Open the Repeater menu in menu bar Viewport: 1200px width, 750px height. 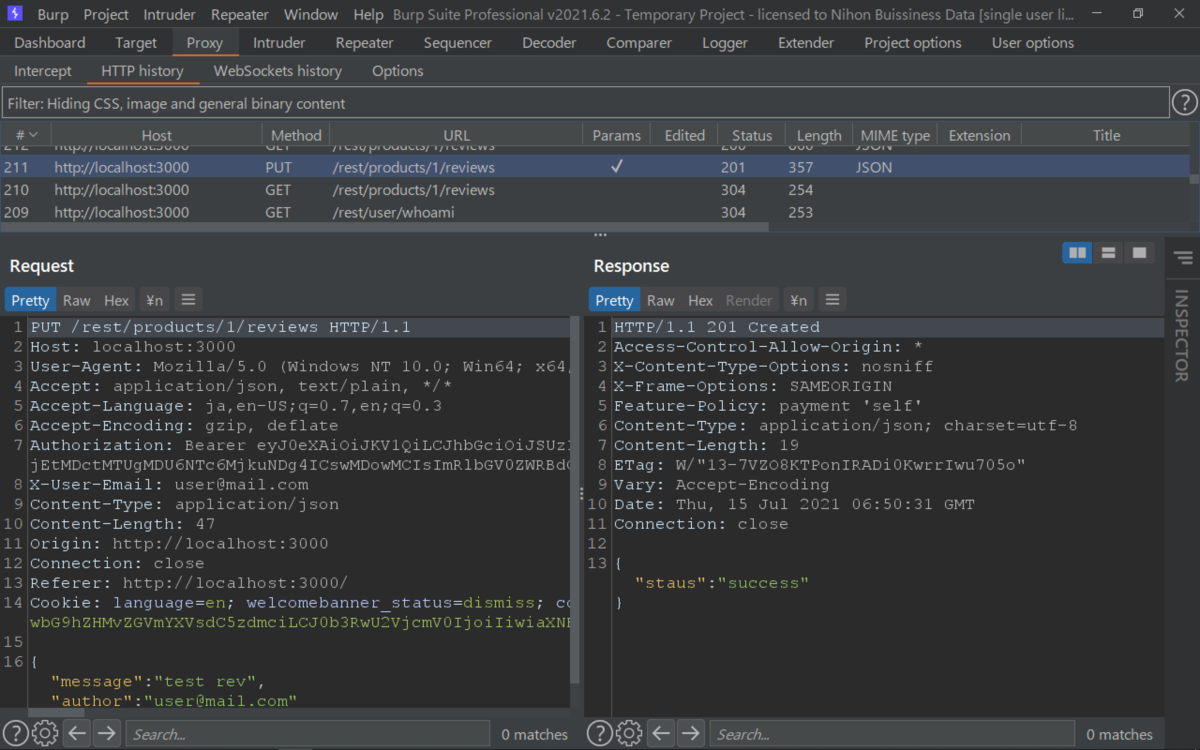point(241,15)
